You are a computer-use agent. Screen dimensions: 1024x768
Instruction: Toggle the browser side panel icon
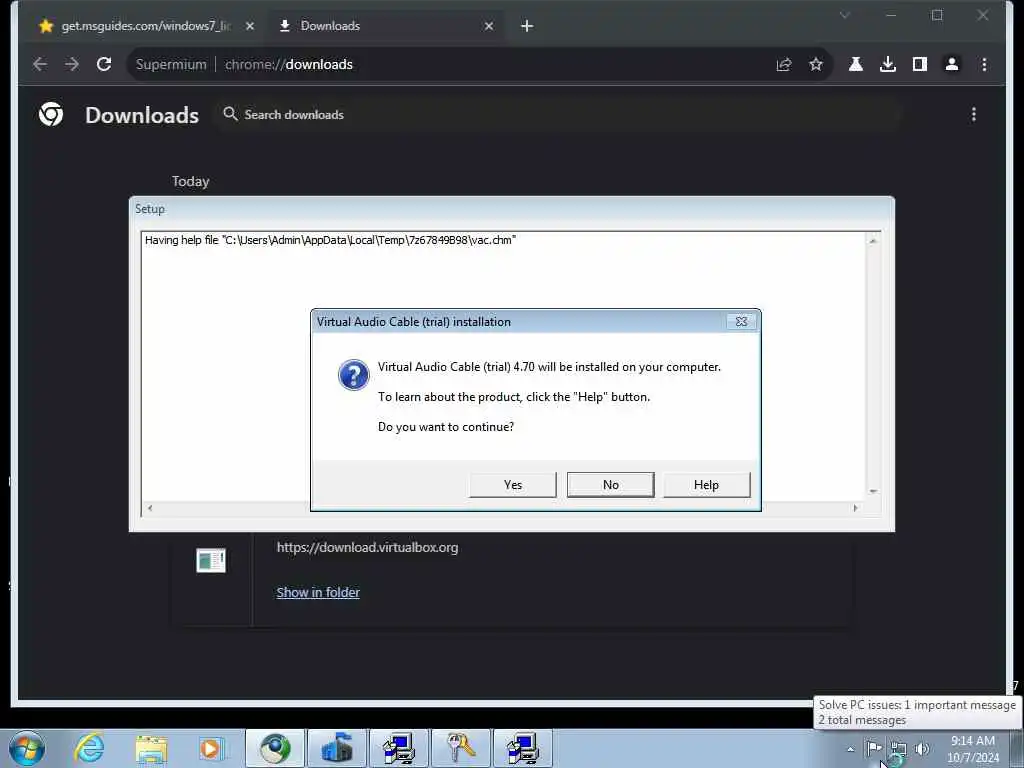click(920, 64)
